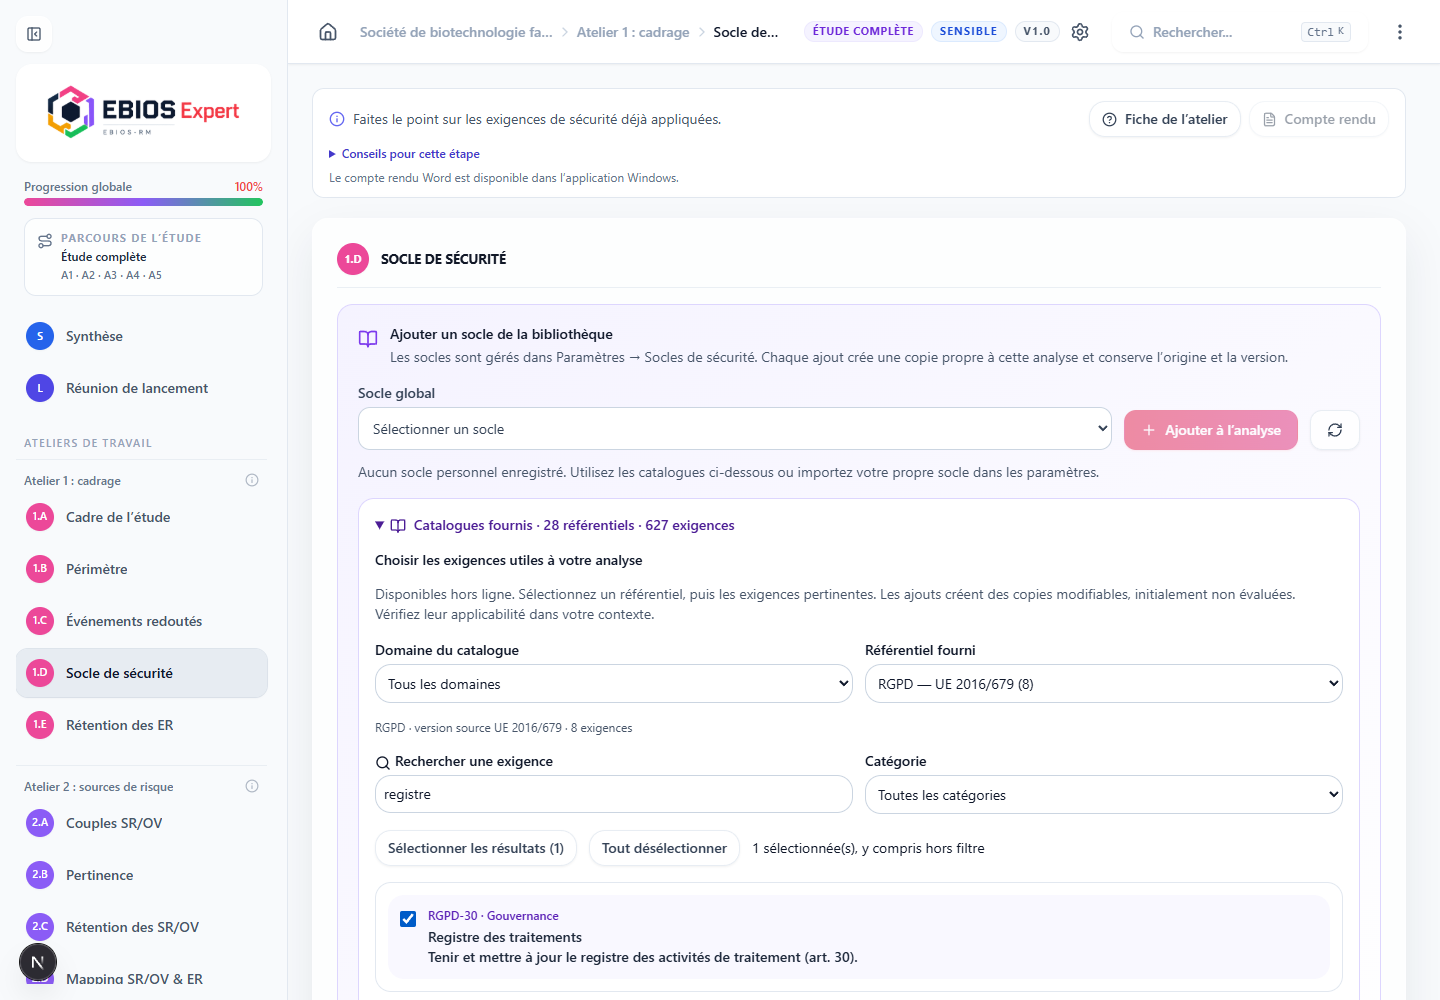Go to Périmètre step
The height and width of the screenshot is (1000, 1440).
[x=142, y=569]
